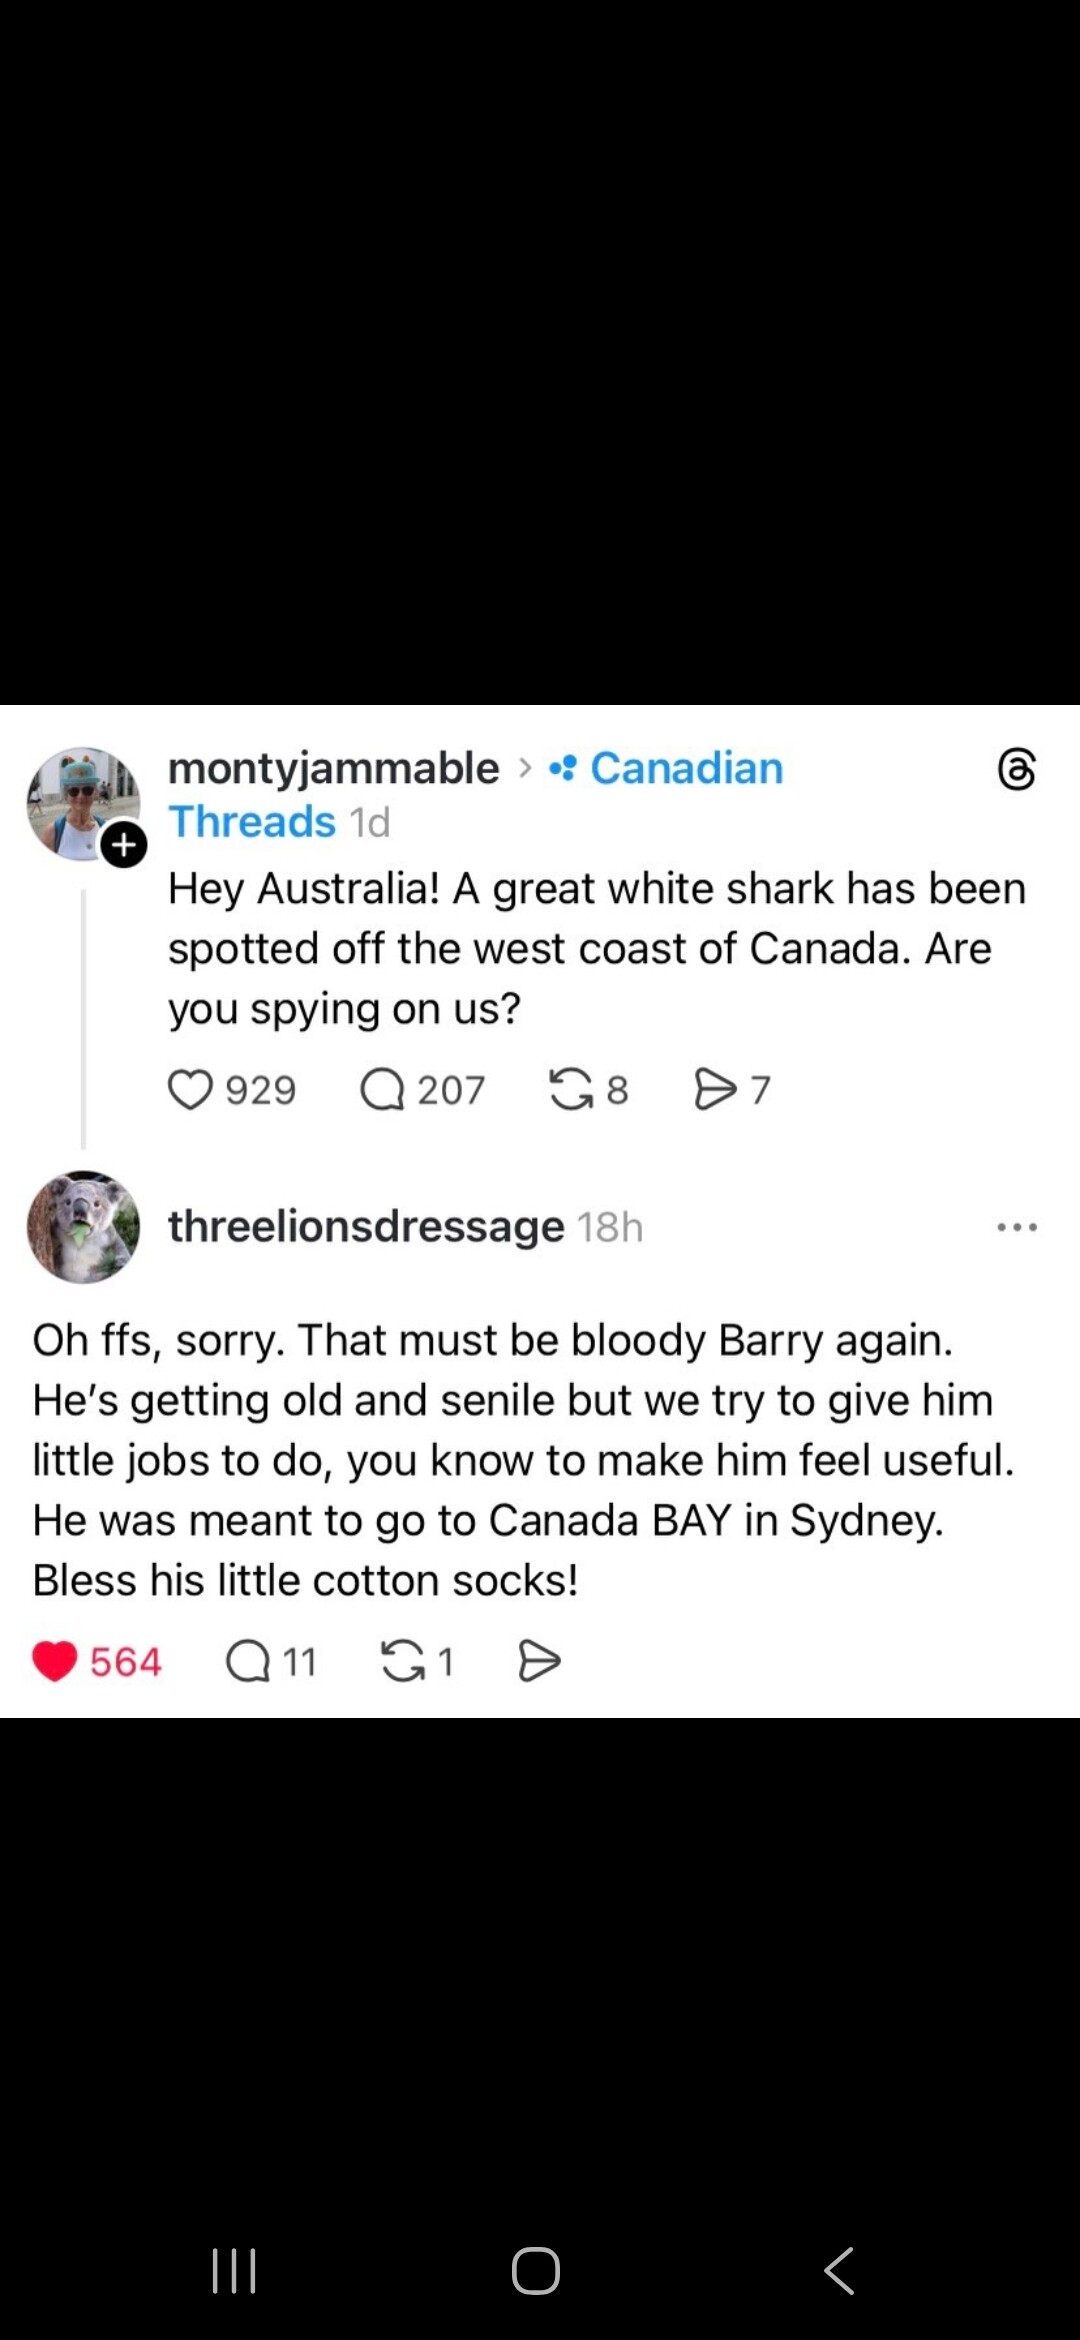Open comments on threelionsdressage's reply
The height and width of the screenshot is (2340, 1080).
pos(248,1662)
